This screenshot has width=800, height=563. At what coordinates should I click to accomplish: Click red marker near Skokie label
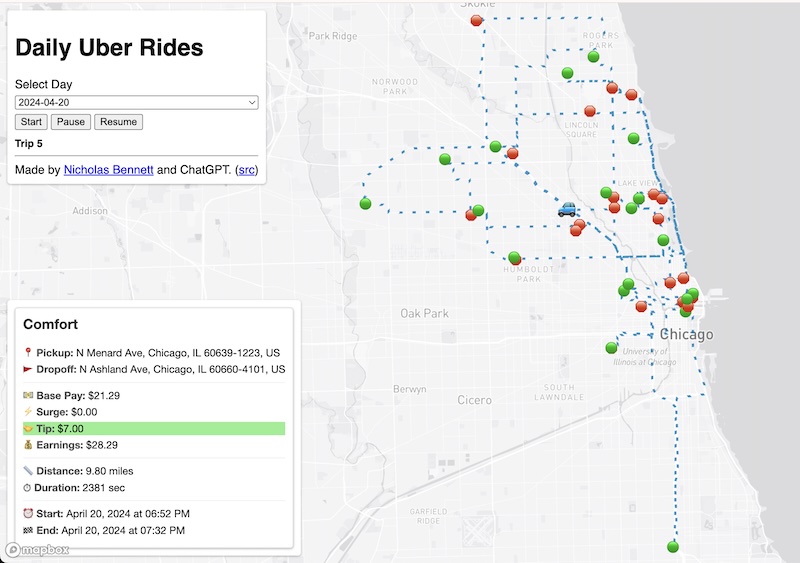[x=476, y=20]
